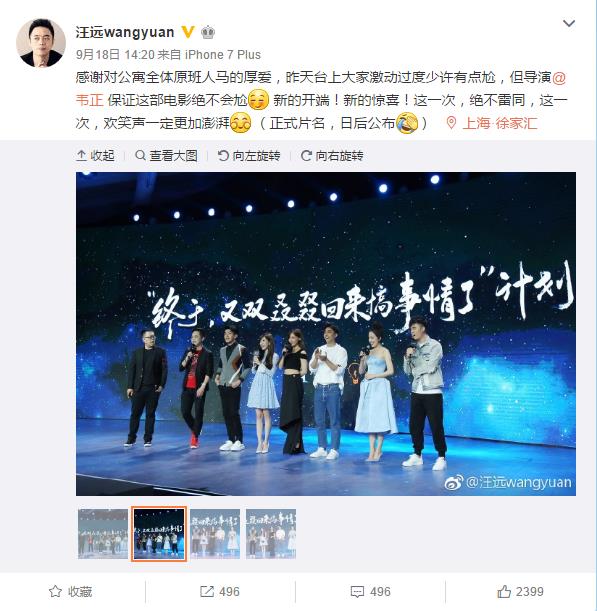The width and height of the screenshot is (597, 611).
Task: Rotate the image left with 向左旋转
Action: point(249,155)
